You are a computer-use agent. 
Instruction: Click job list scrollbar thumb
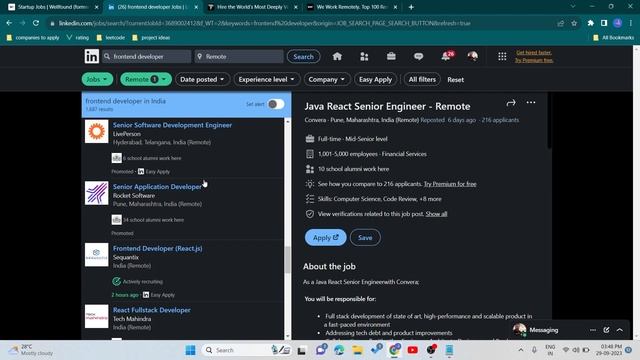(288, 259)
